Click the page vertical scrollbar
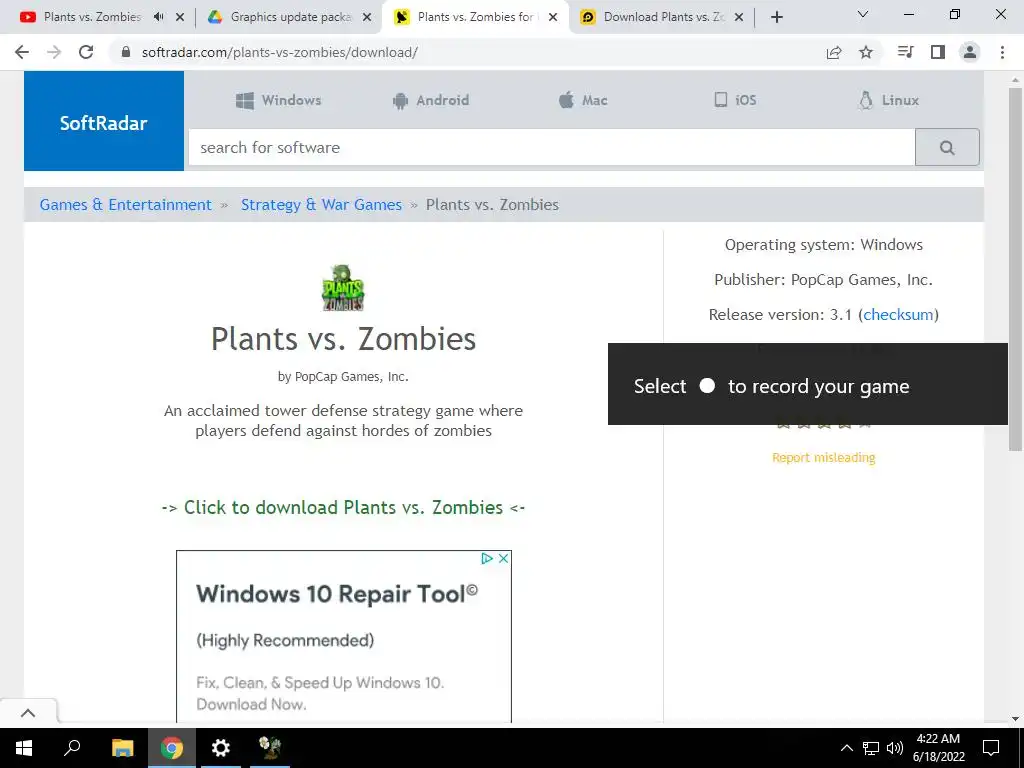1024x768 pixels. (x=1015, y=269)
